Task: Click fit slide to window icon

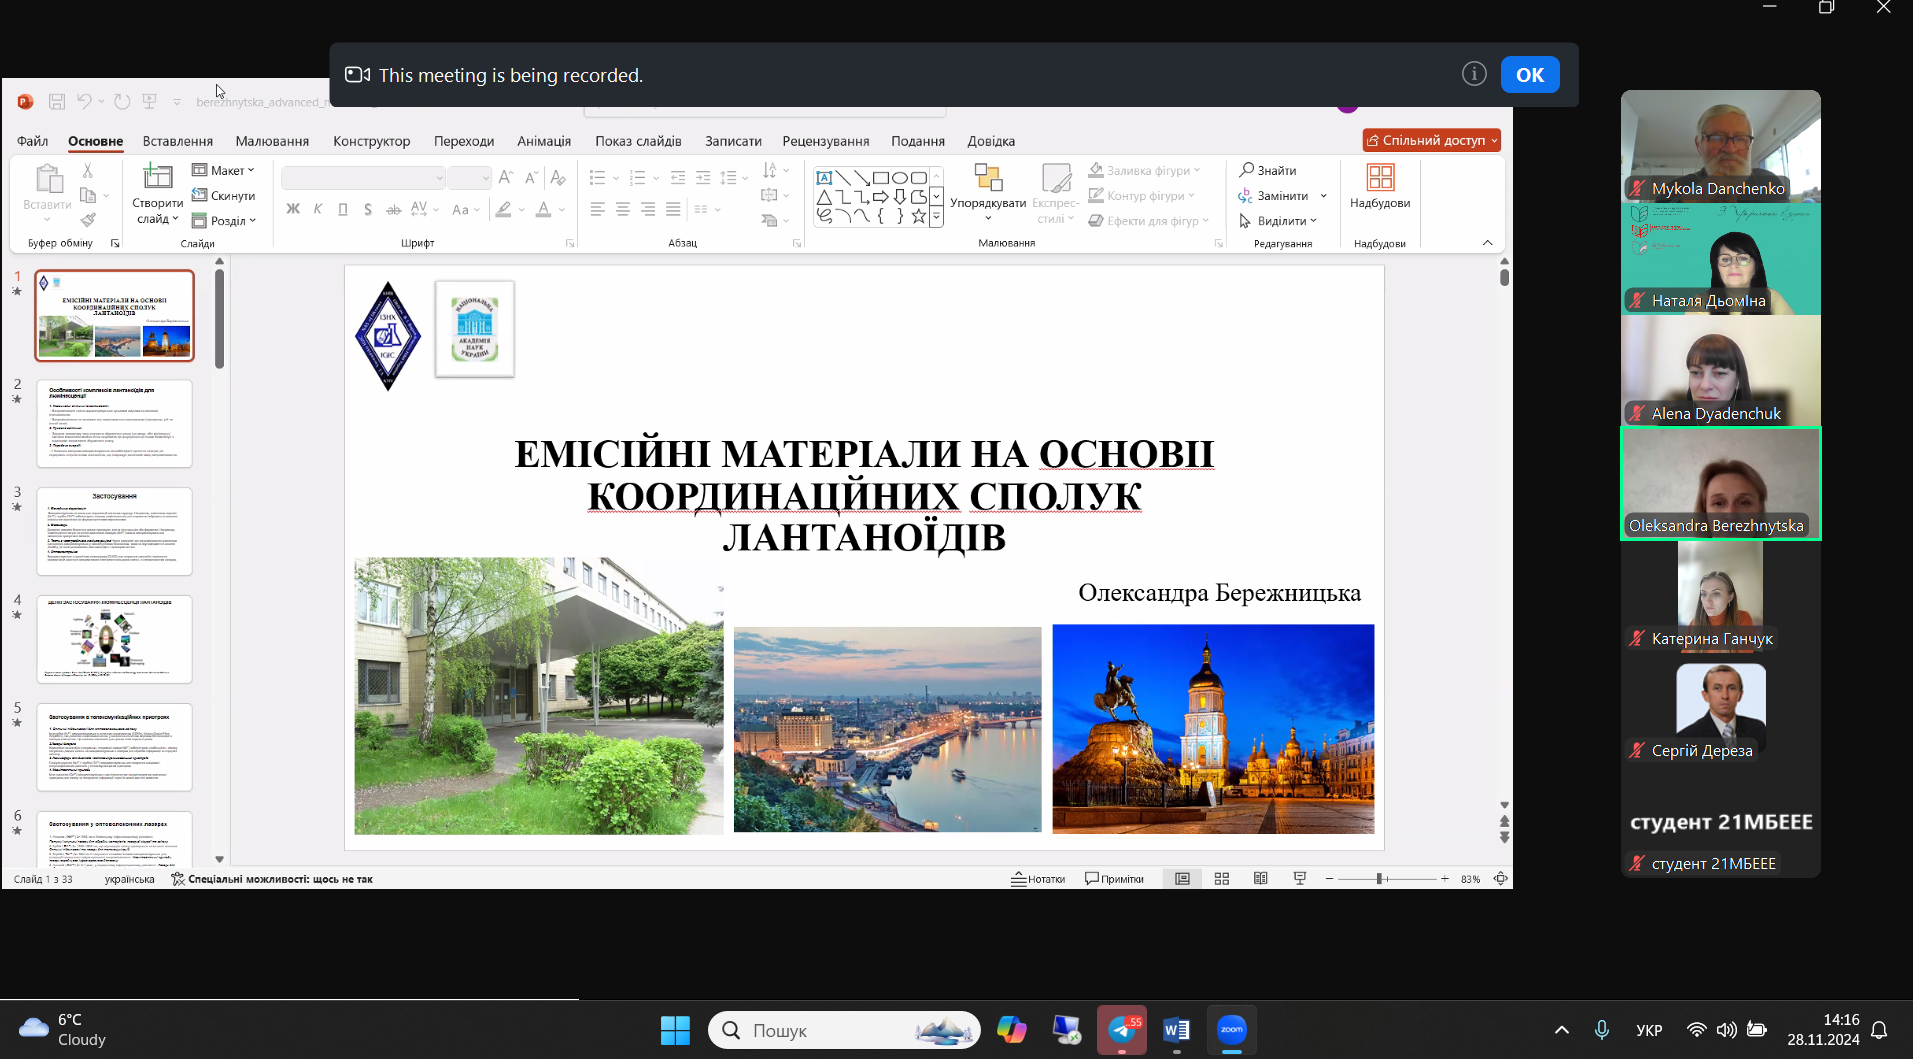Action: [x=1500, y=879]
